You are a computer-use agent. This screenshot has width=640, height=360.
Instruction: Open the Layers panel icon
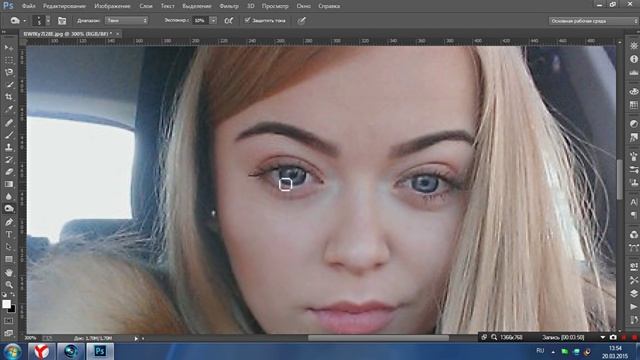coord(633,293)
